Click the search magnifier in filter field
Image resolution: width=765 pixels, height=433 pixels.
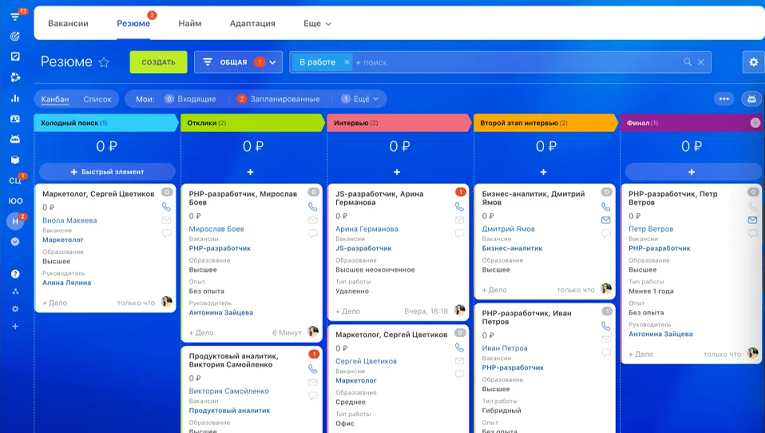click(687, 62)
